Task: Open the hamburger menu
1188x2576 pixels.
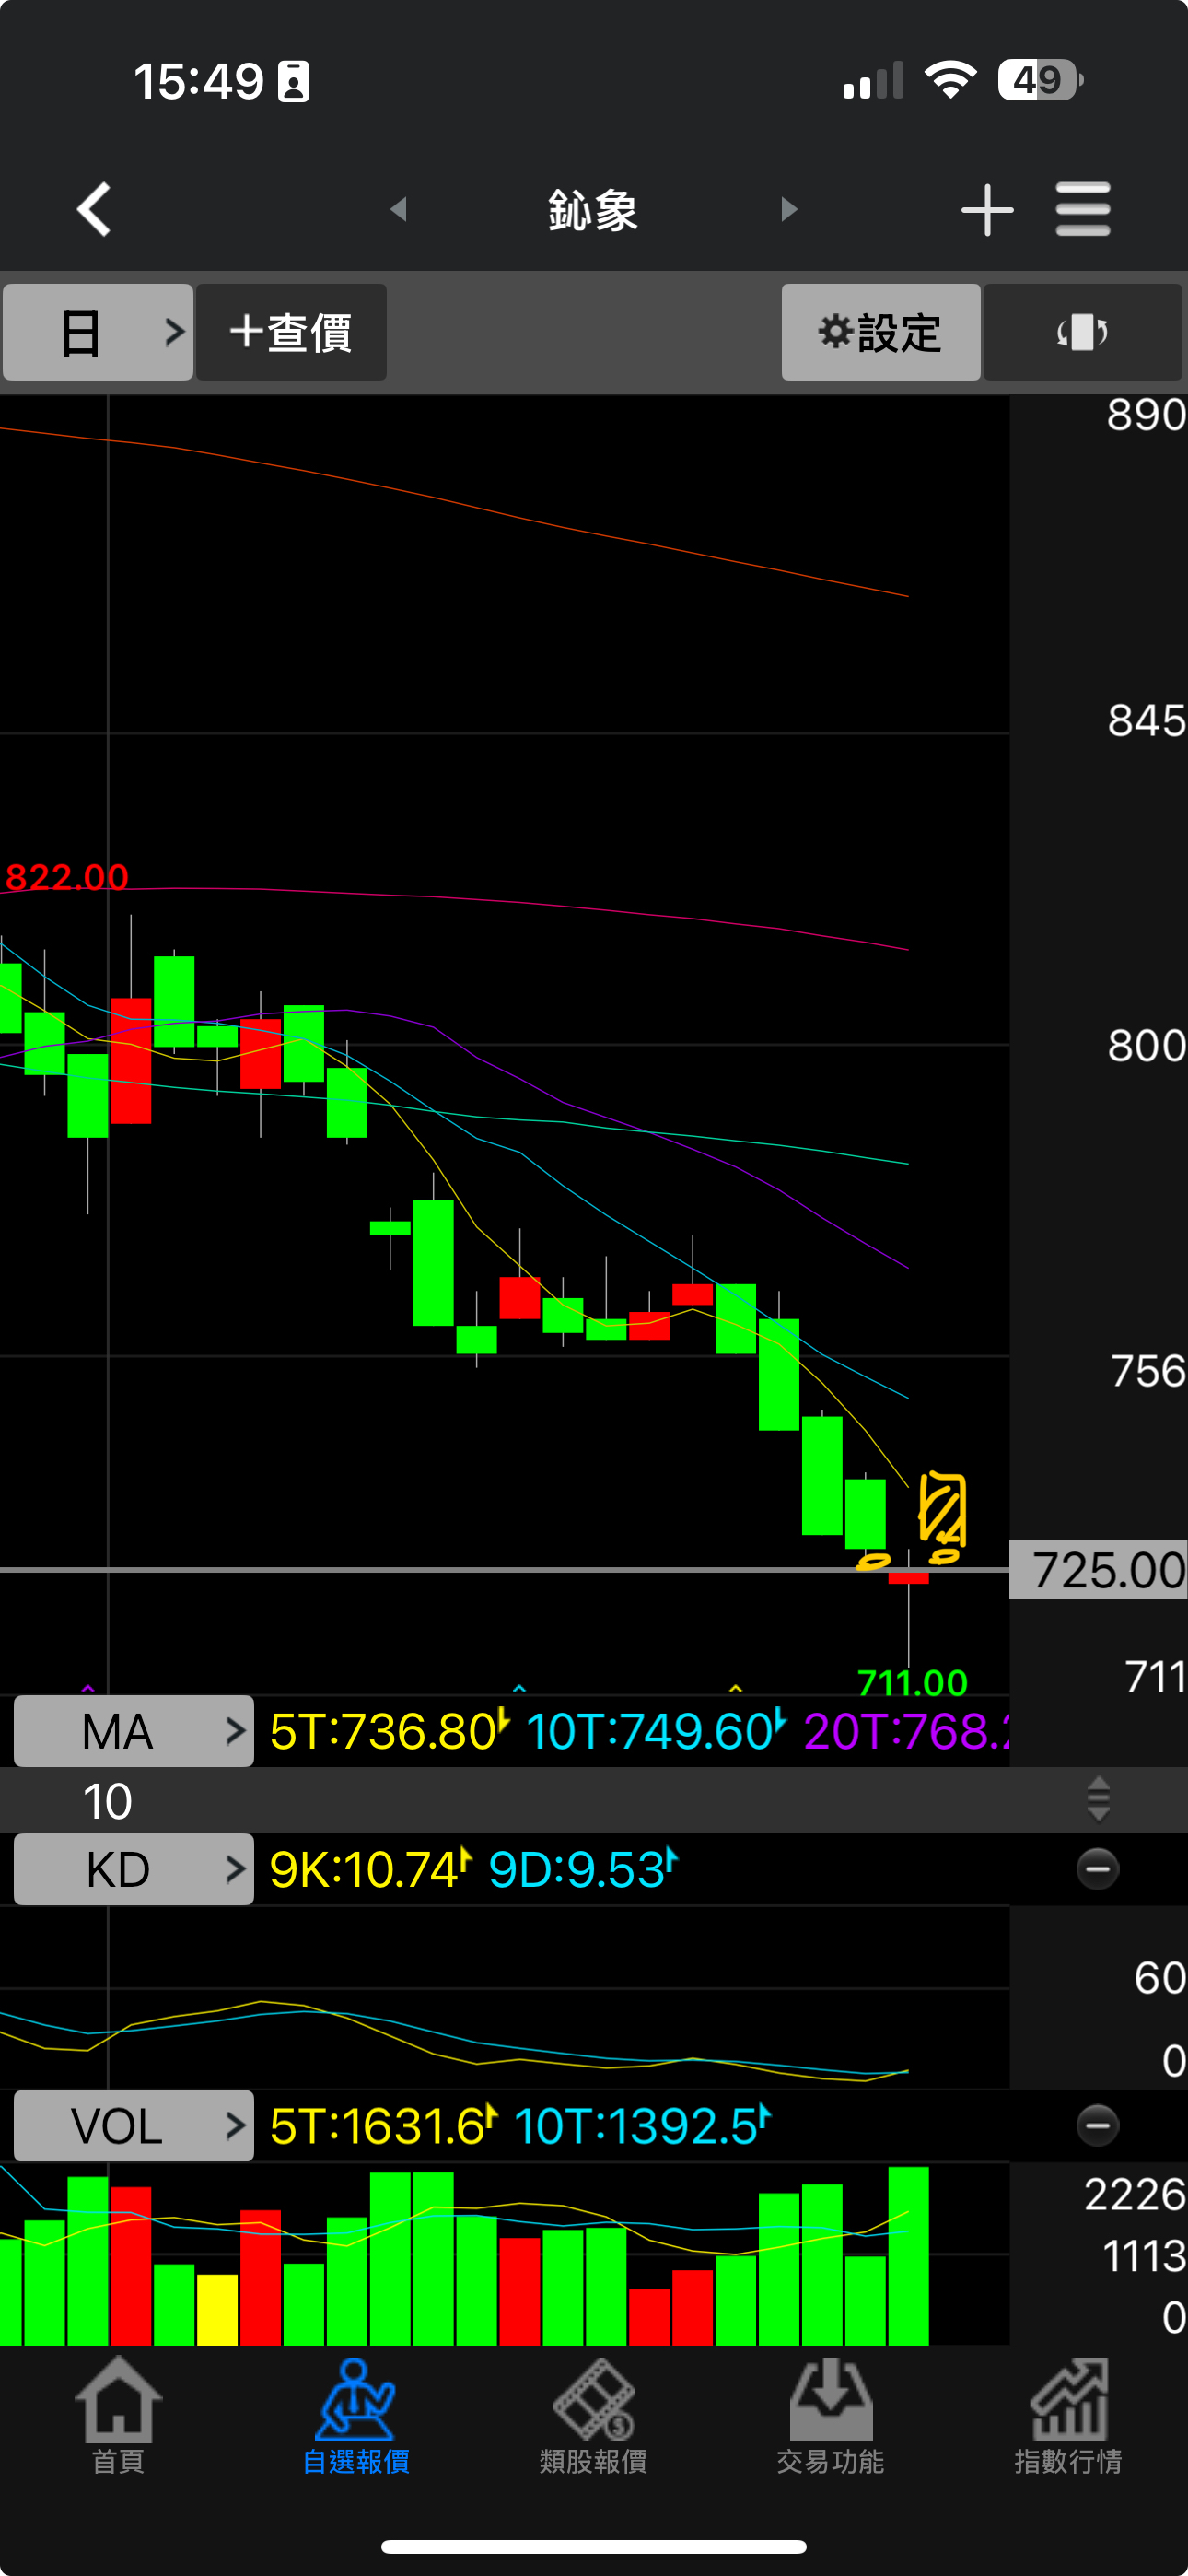Action: [x=1083, y=209]
